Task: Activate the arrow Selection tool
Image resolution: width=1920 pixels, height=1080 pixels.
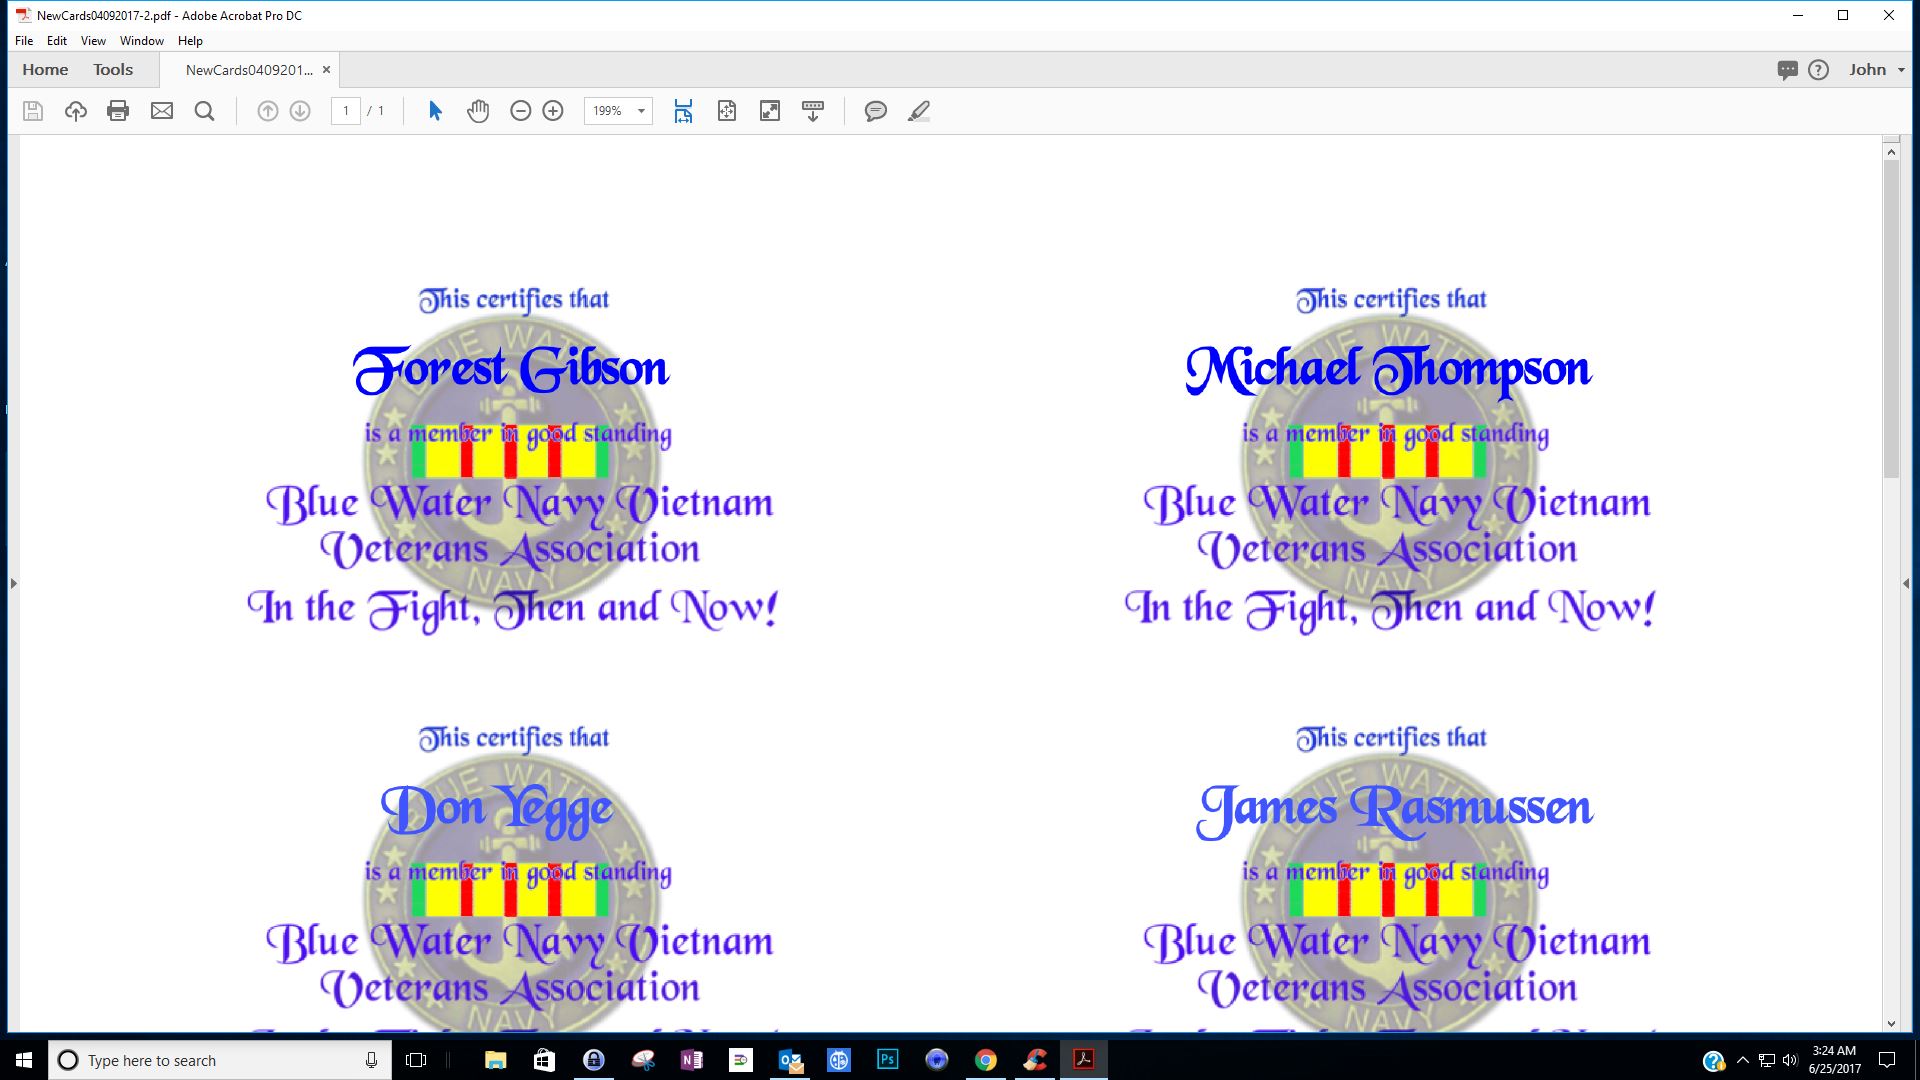Action: tap(435, 111)
